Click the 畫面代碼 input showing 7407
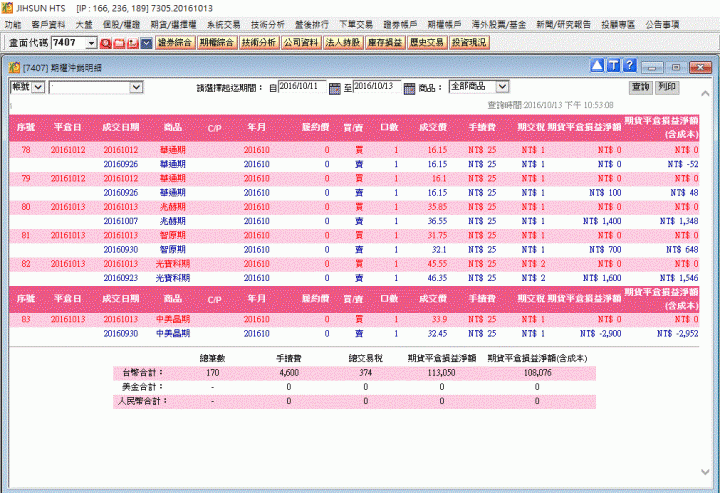This screenshot has height=493, width=720. [68, 43]
